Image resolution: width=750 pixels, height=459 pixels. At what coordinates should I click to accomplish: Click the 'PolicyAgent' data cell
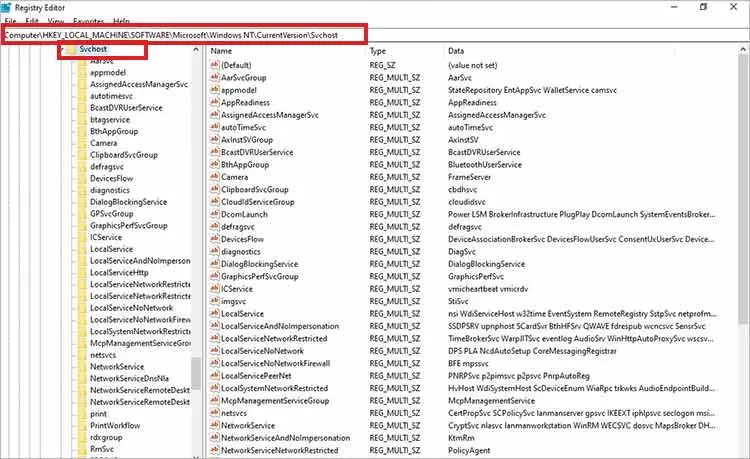[x=469, y=450]
